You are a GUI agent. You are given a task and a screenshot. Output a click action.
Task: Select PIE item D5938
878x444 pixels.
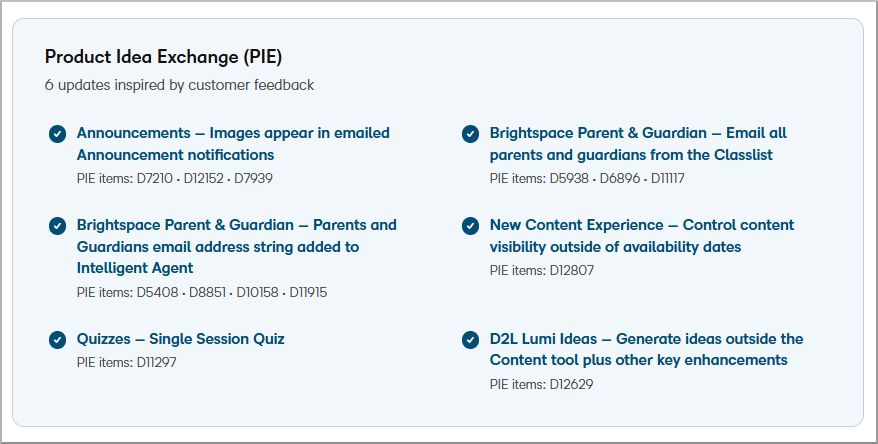[569, 179]
